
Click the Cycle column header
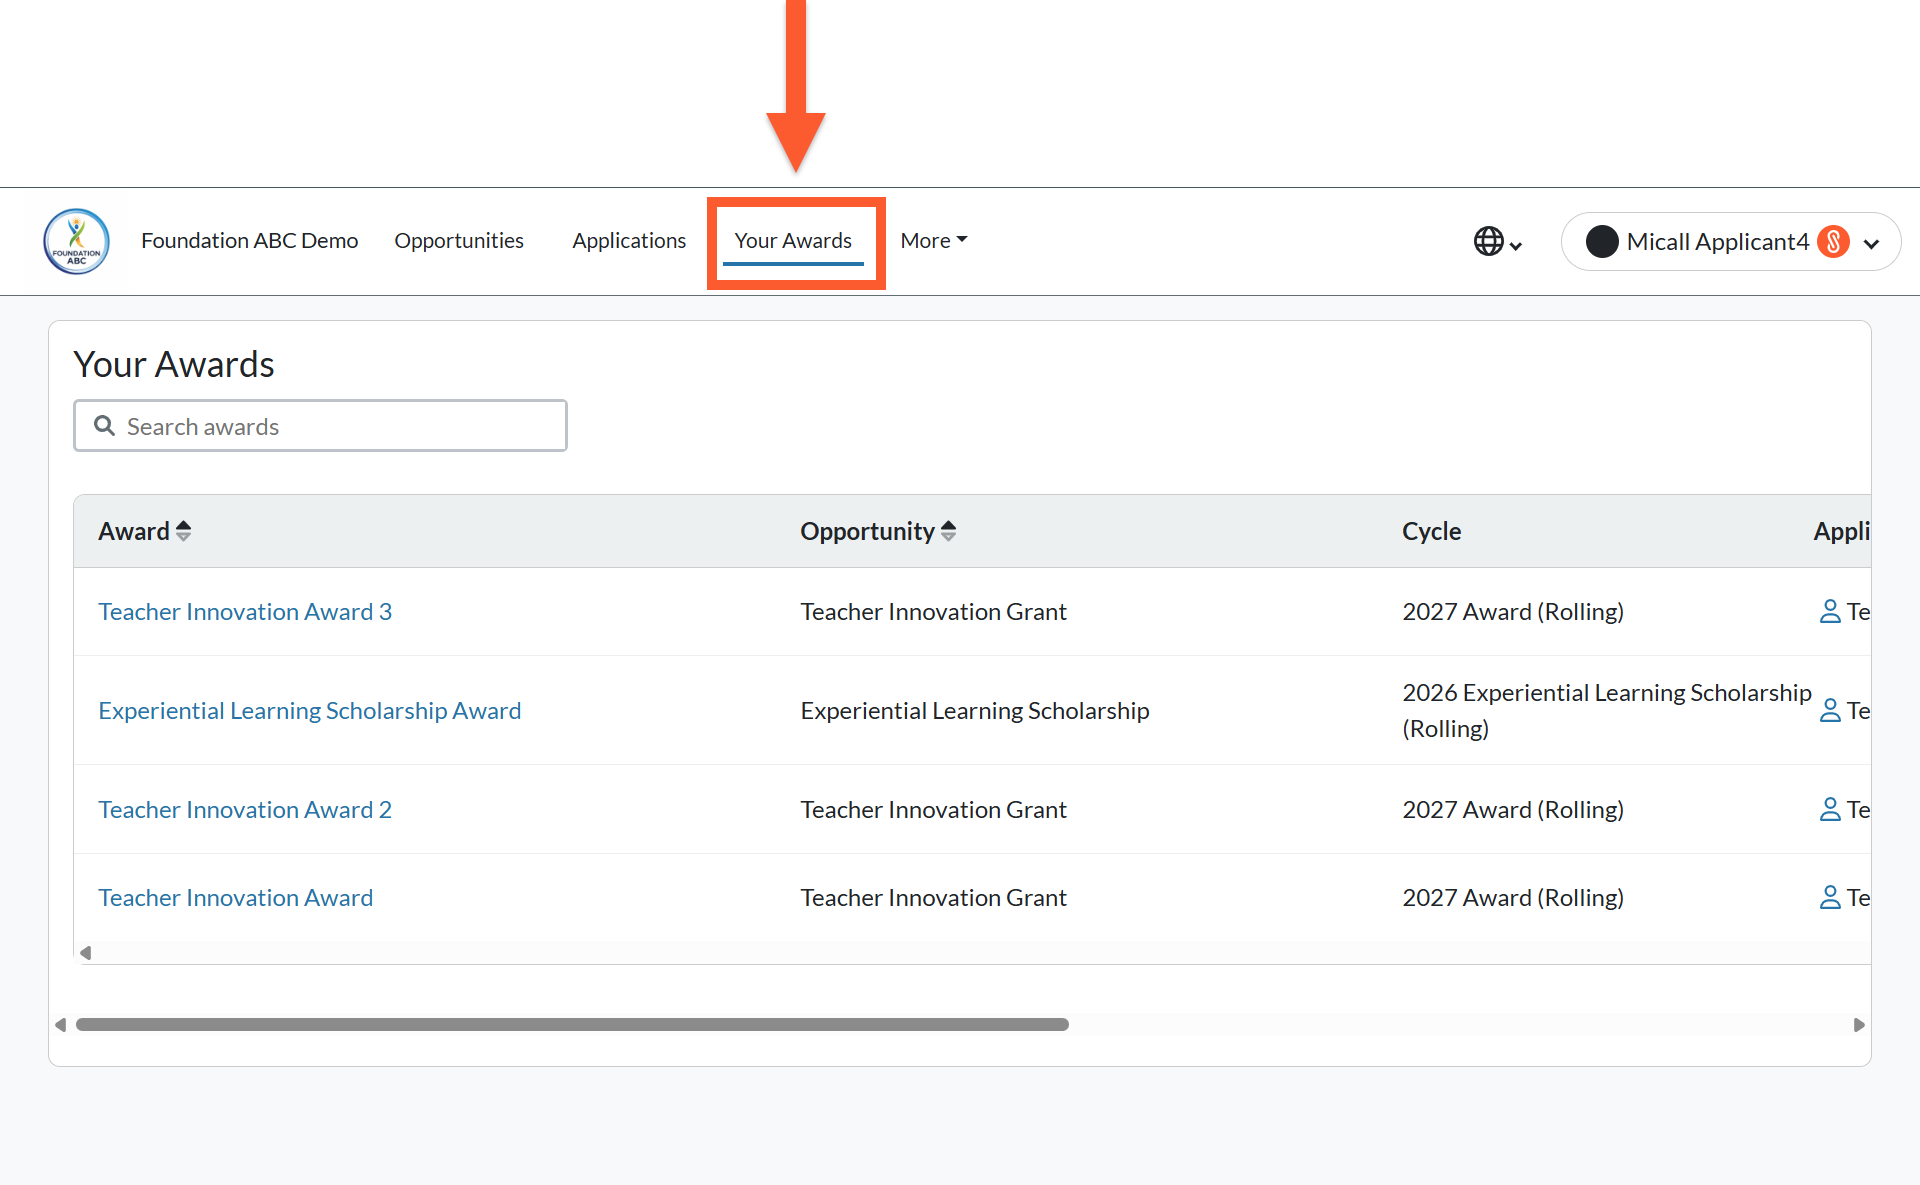coord(1431,531)
